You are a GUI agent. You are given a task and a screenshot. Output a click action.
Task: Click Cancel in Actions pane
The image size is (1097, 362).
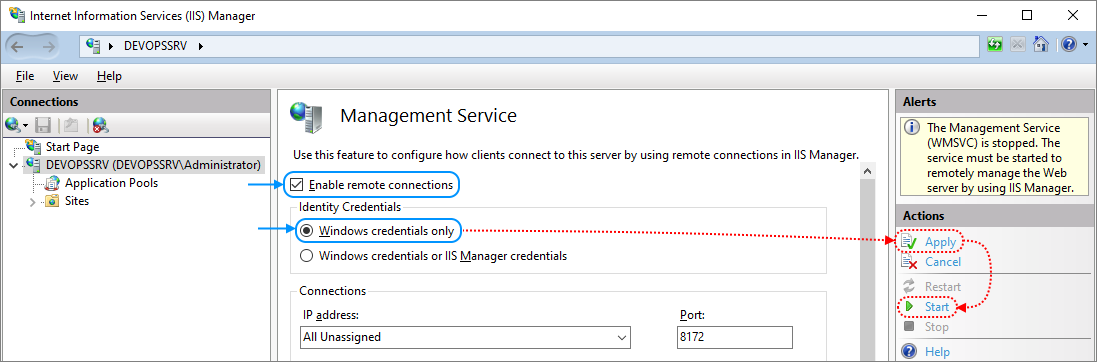point(942,261)
